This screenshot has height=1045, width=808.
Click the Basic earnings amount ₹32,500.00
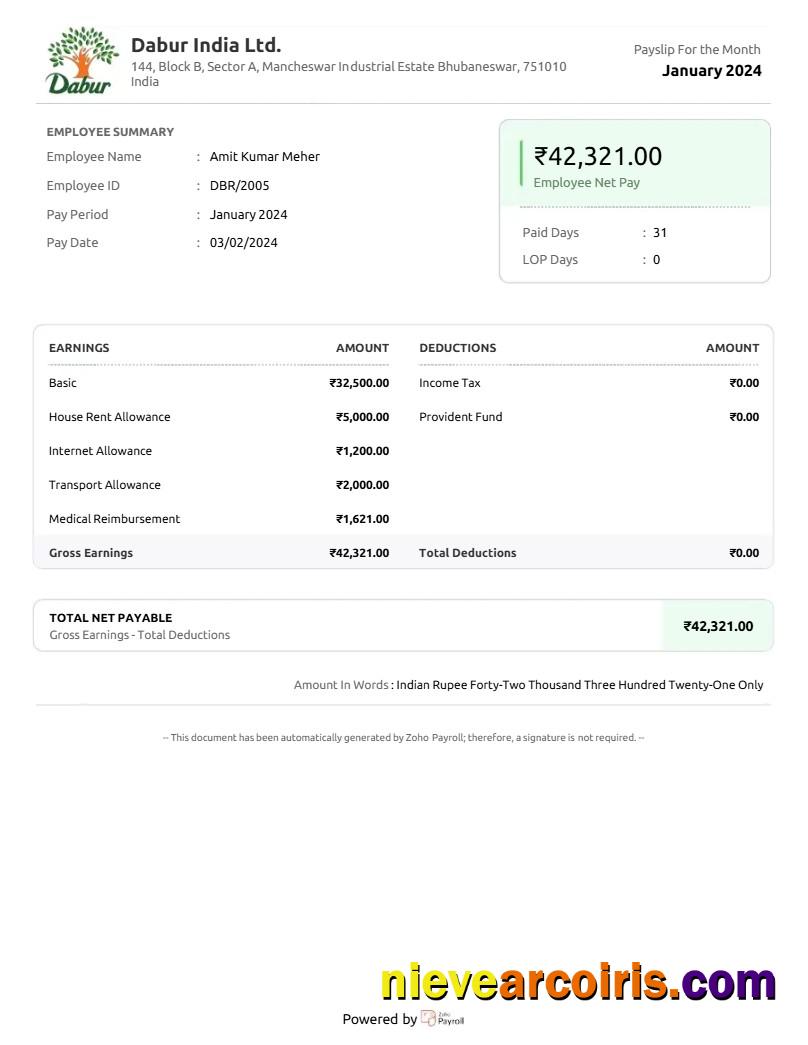(359, 383)
